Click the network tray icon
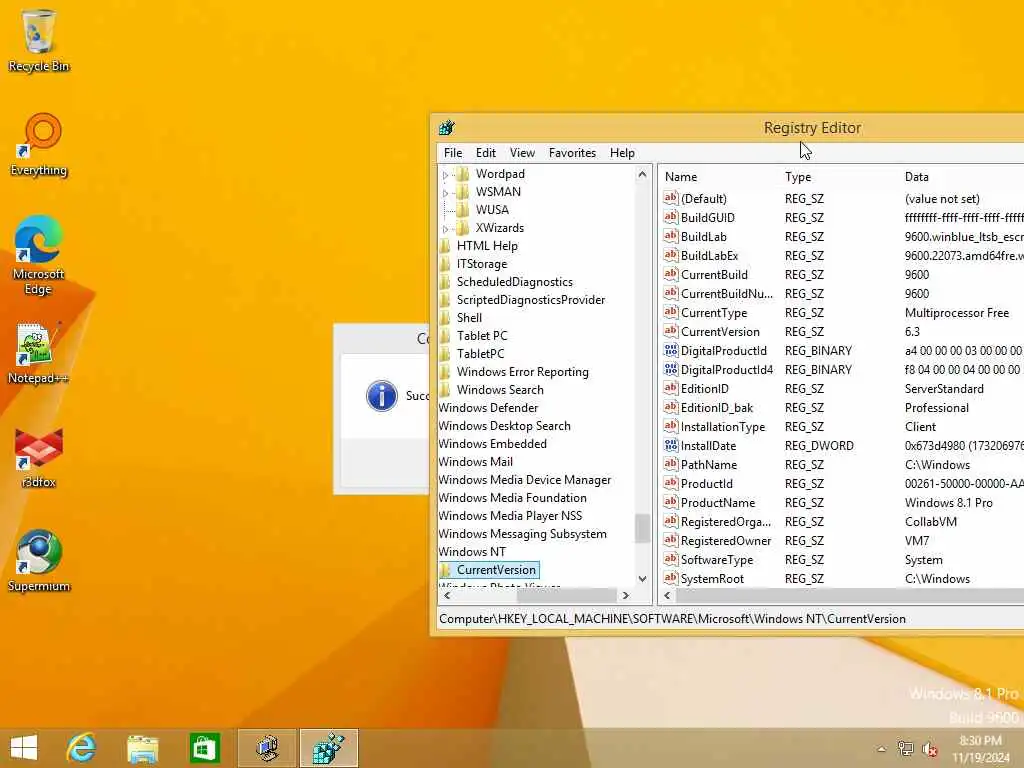1024x768 pixels. [905, 748]
